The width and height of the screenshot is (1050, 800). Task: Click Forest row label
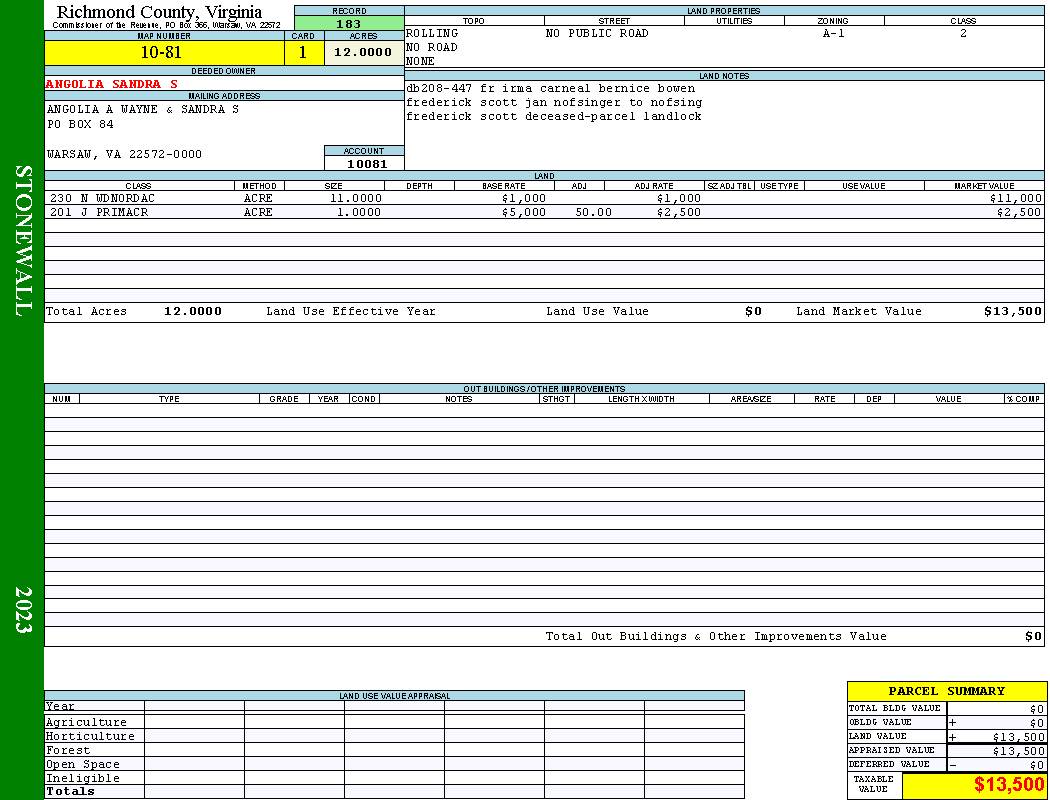[68, 750]
